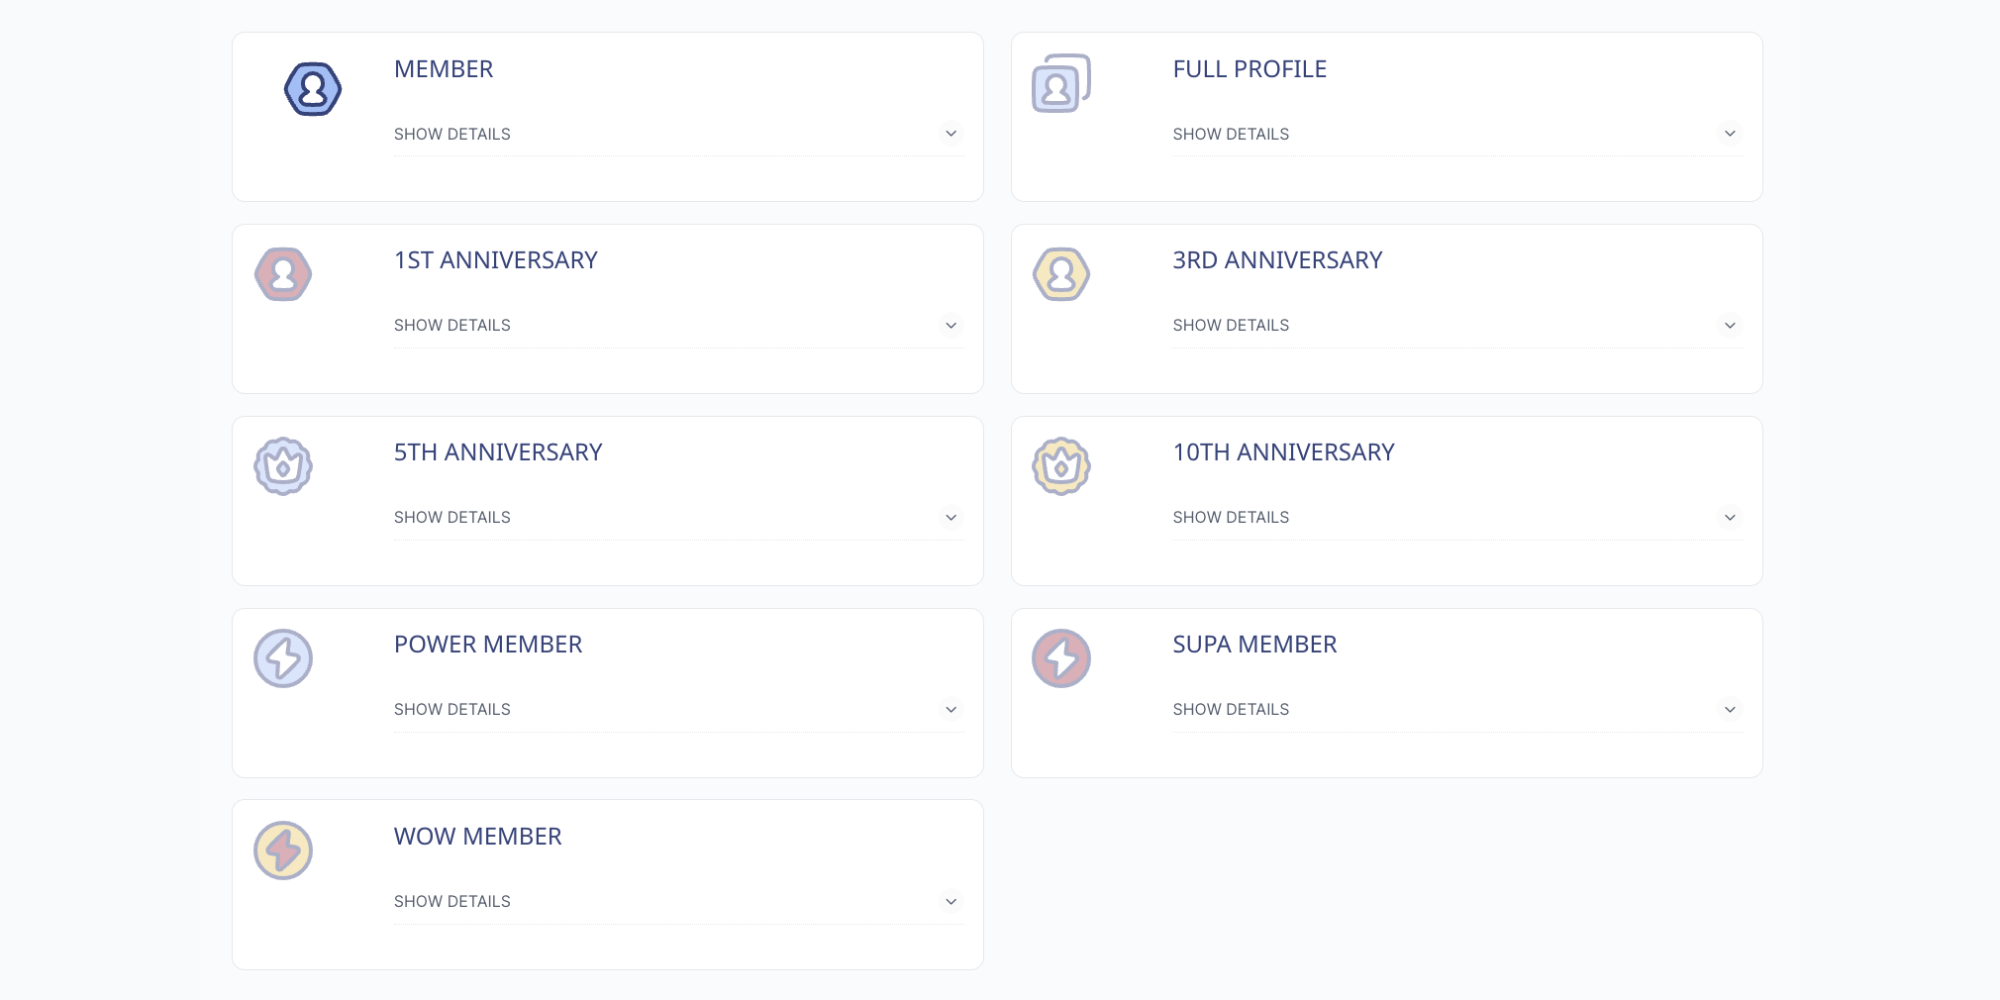Open the Wow Member details chevron
This screenshot has width=2000, height=1000.
click(951, 901)
